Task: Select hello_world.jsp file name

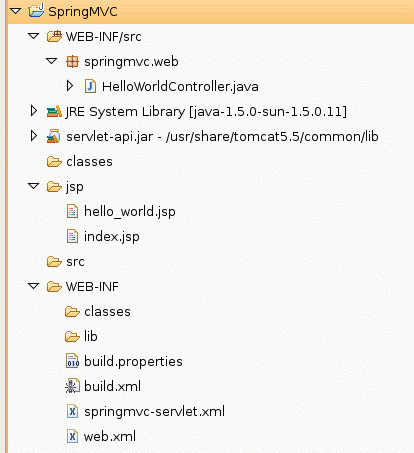Action: point(130,212)
